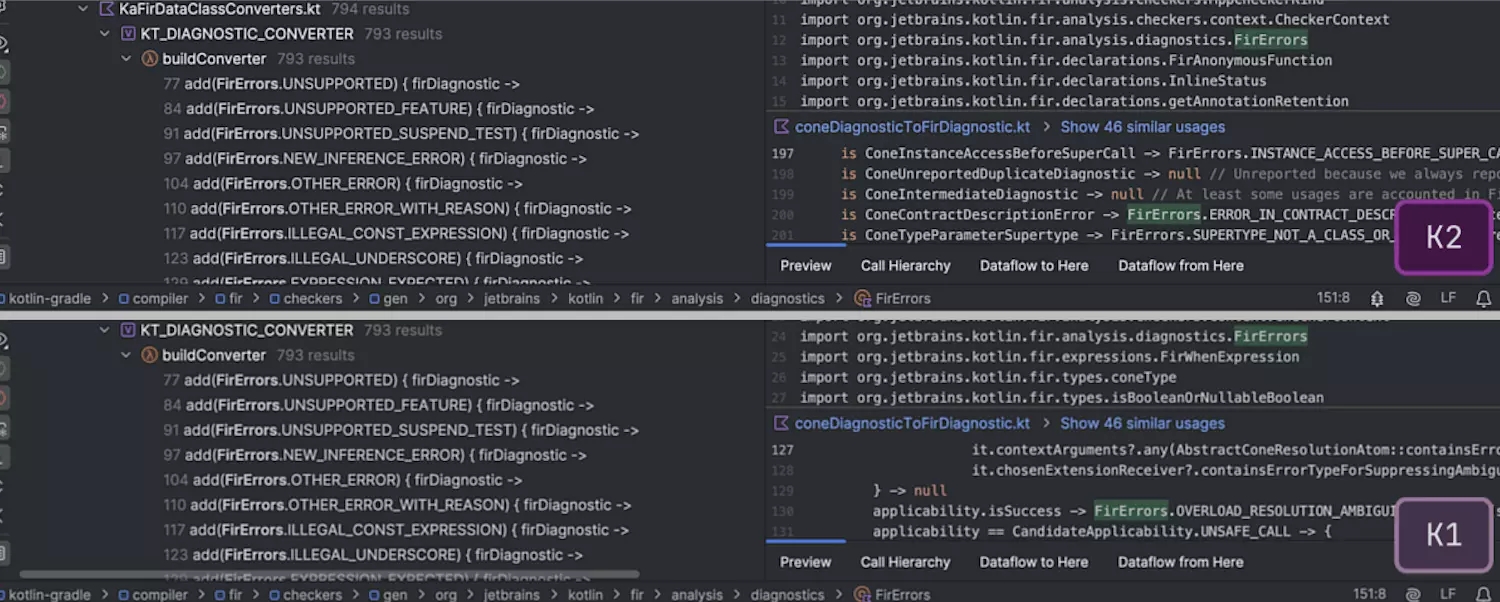Collapse KaFirDataClassConverters.kt results node
The height and width of the screenshot is (602, 1500).
(83, 9)
